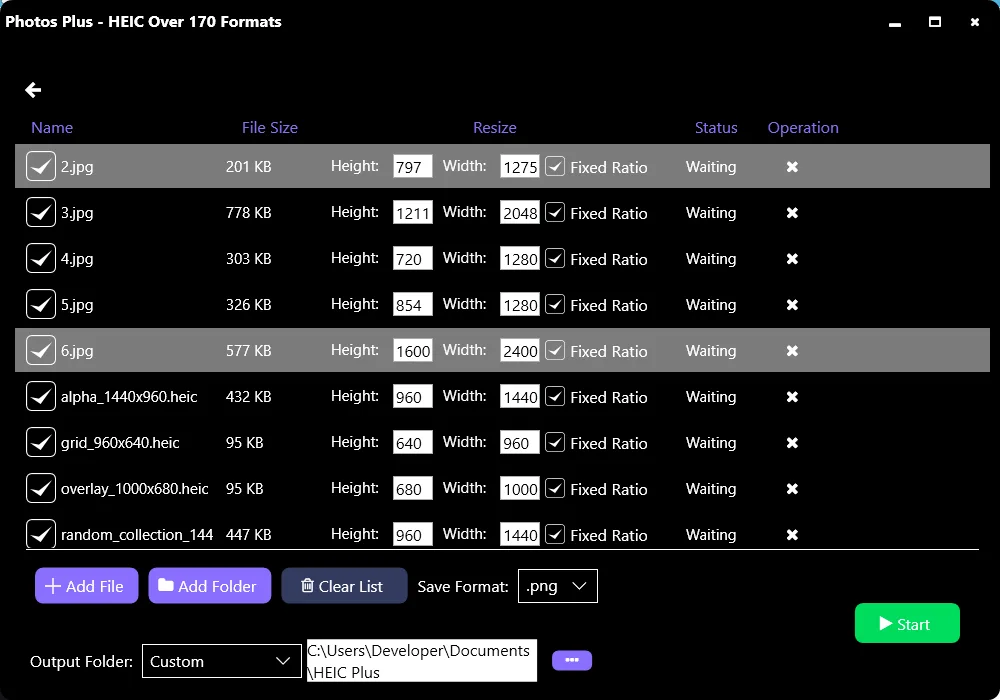Remove 4.jpg with its X icon

click(x=792, y=258)
